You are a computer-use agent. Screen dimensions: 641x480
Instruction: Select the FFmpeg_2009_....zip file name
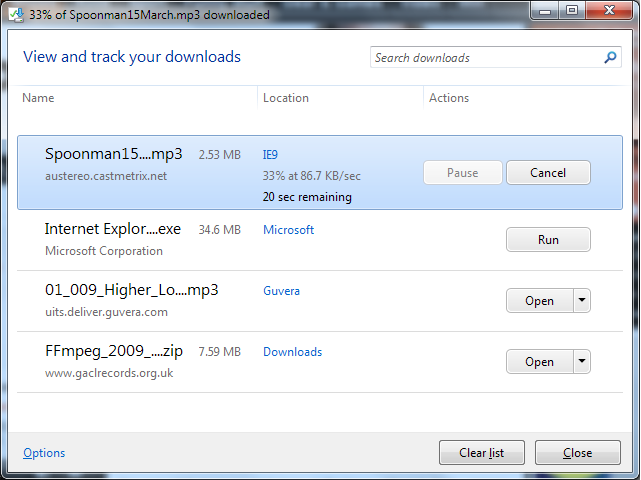114,351
